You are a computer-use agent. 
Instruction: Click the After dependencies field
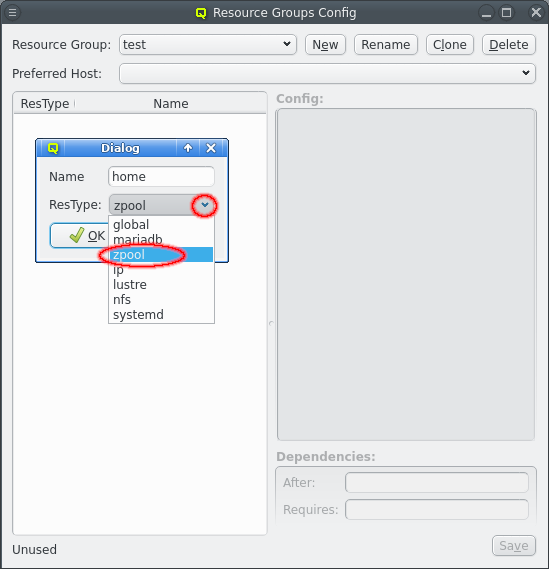[437, 483]
